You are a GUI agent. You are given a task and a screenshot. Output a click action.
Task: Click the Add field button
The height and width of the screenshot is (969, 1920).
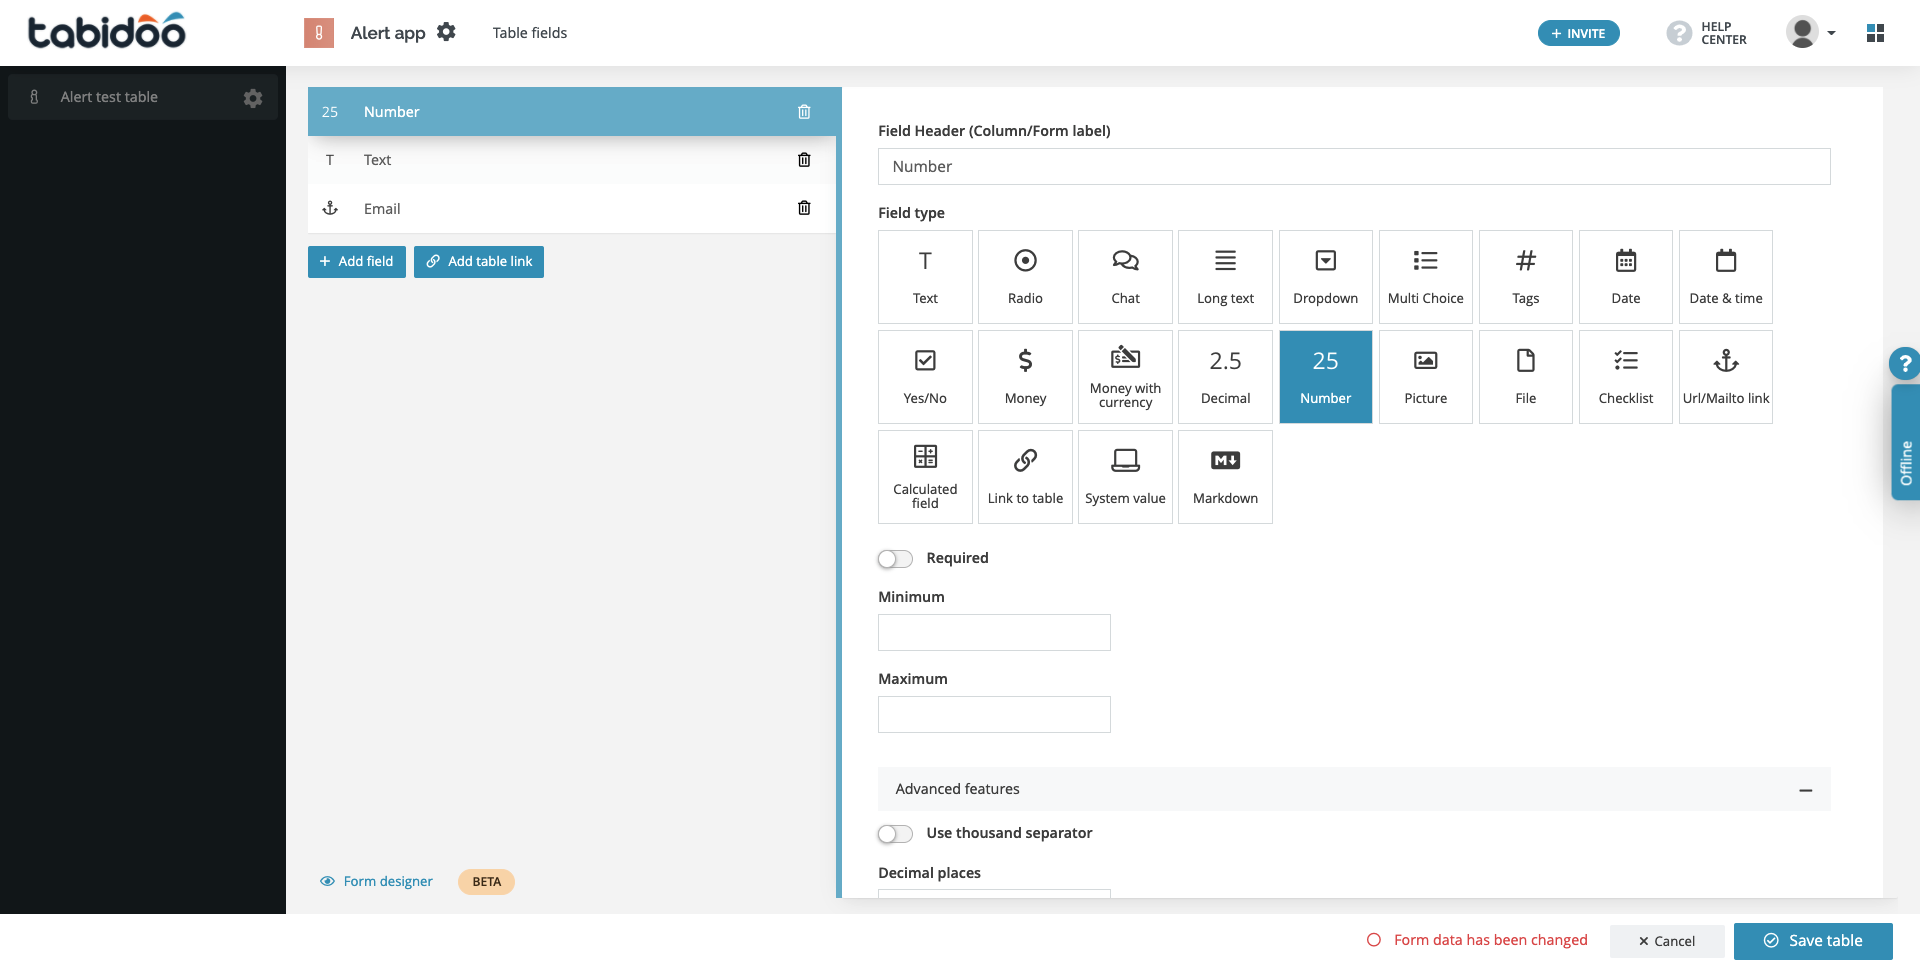356,262
